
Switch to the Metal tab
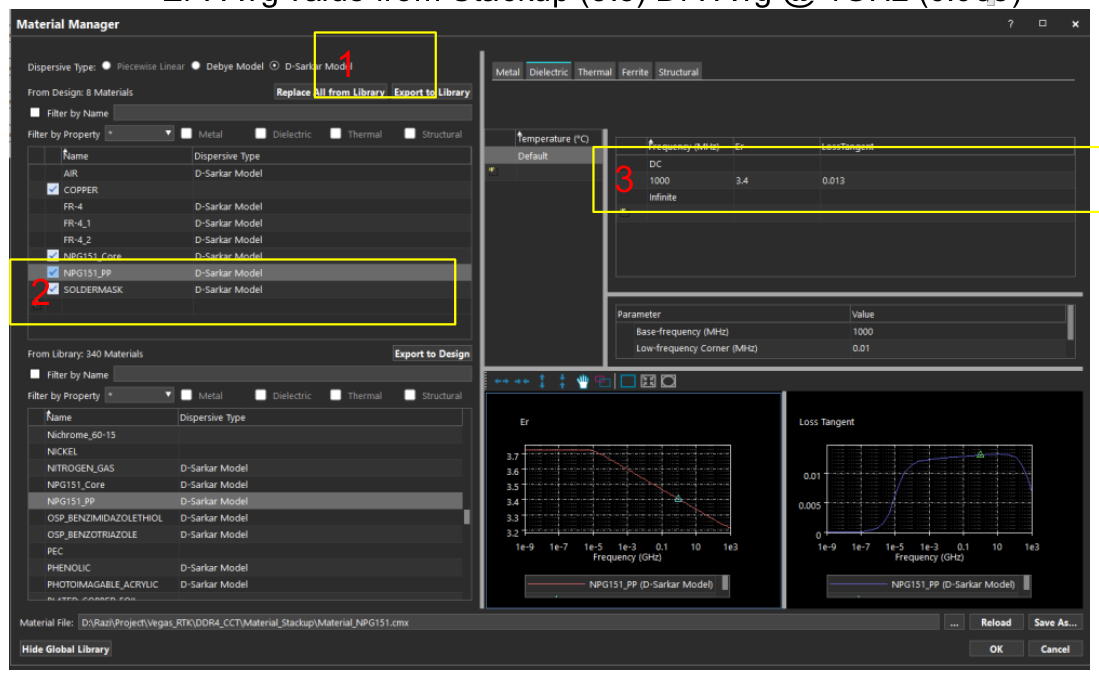[x=507, y=71]
